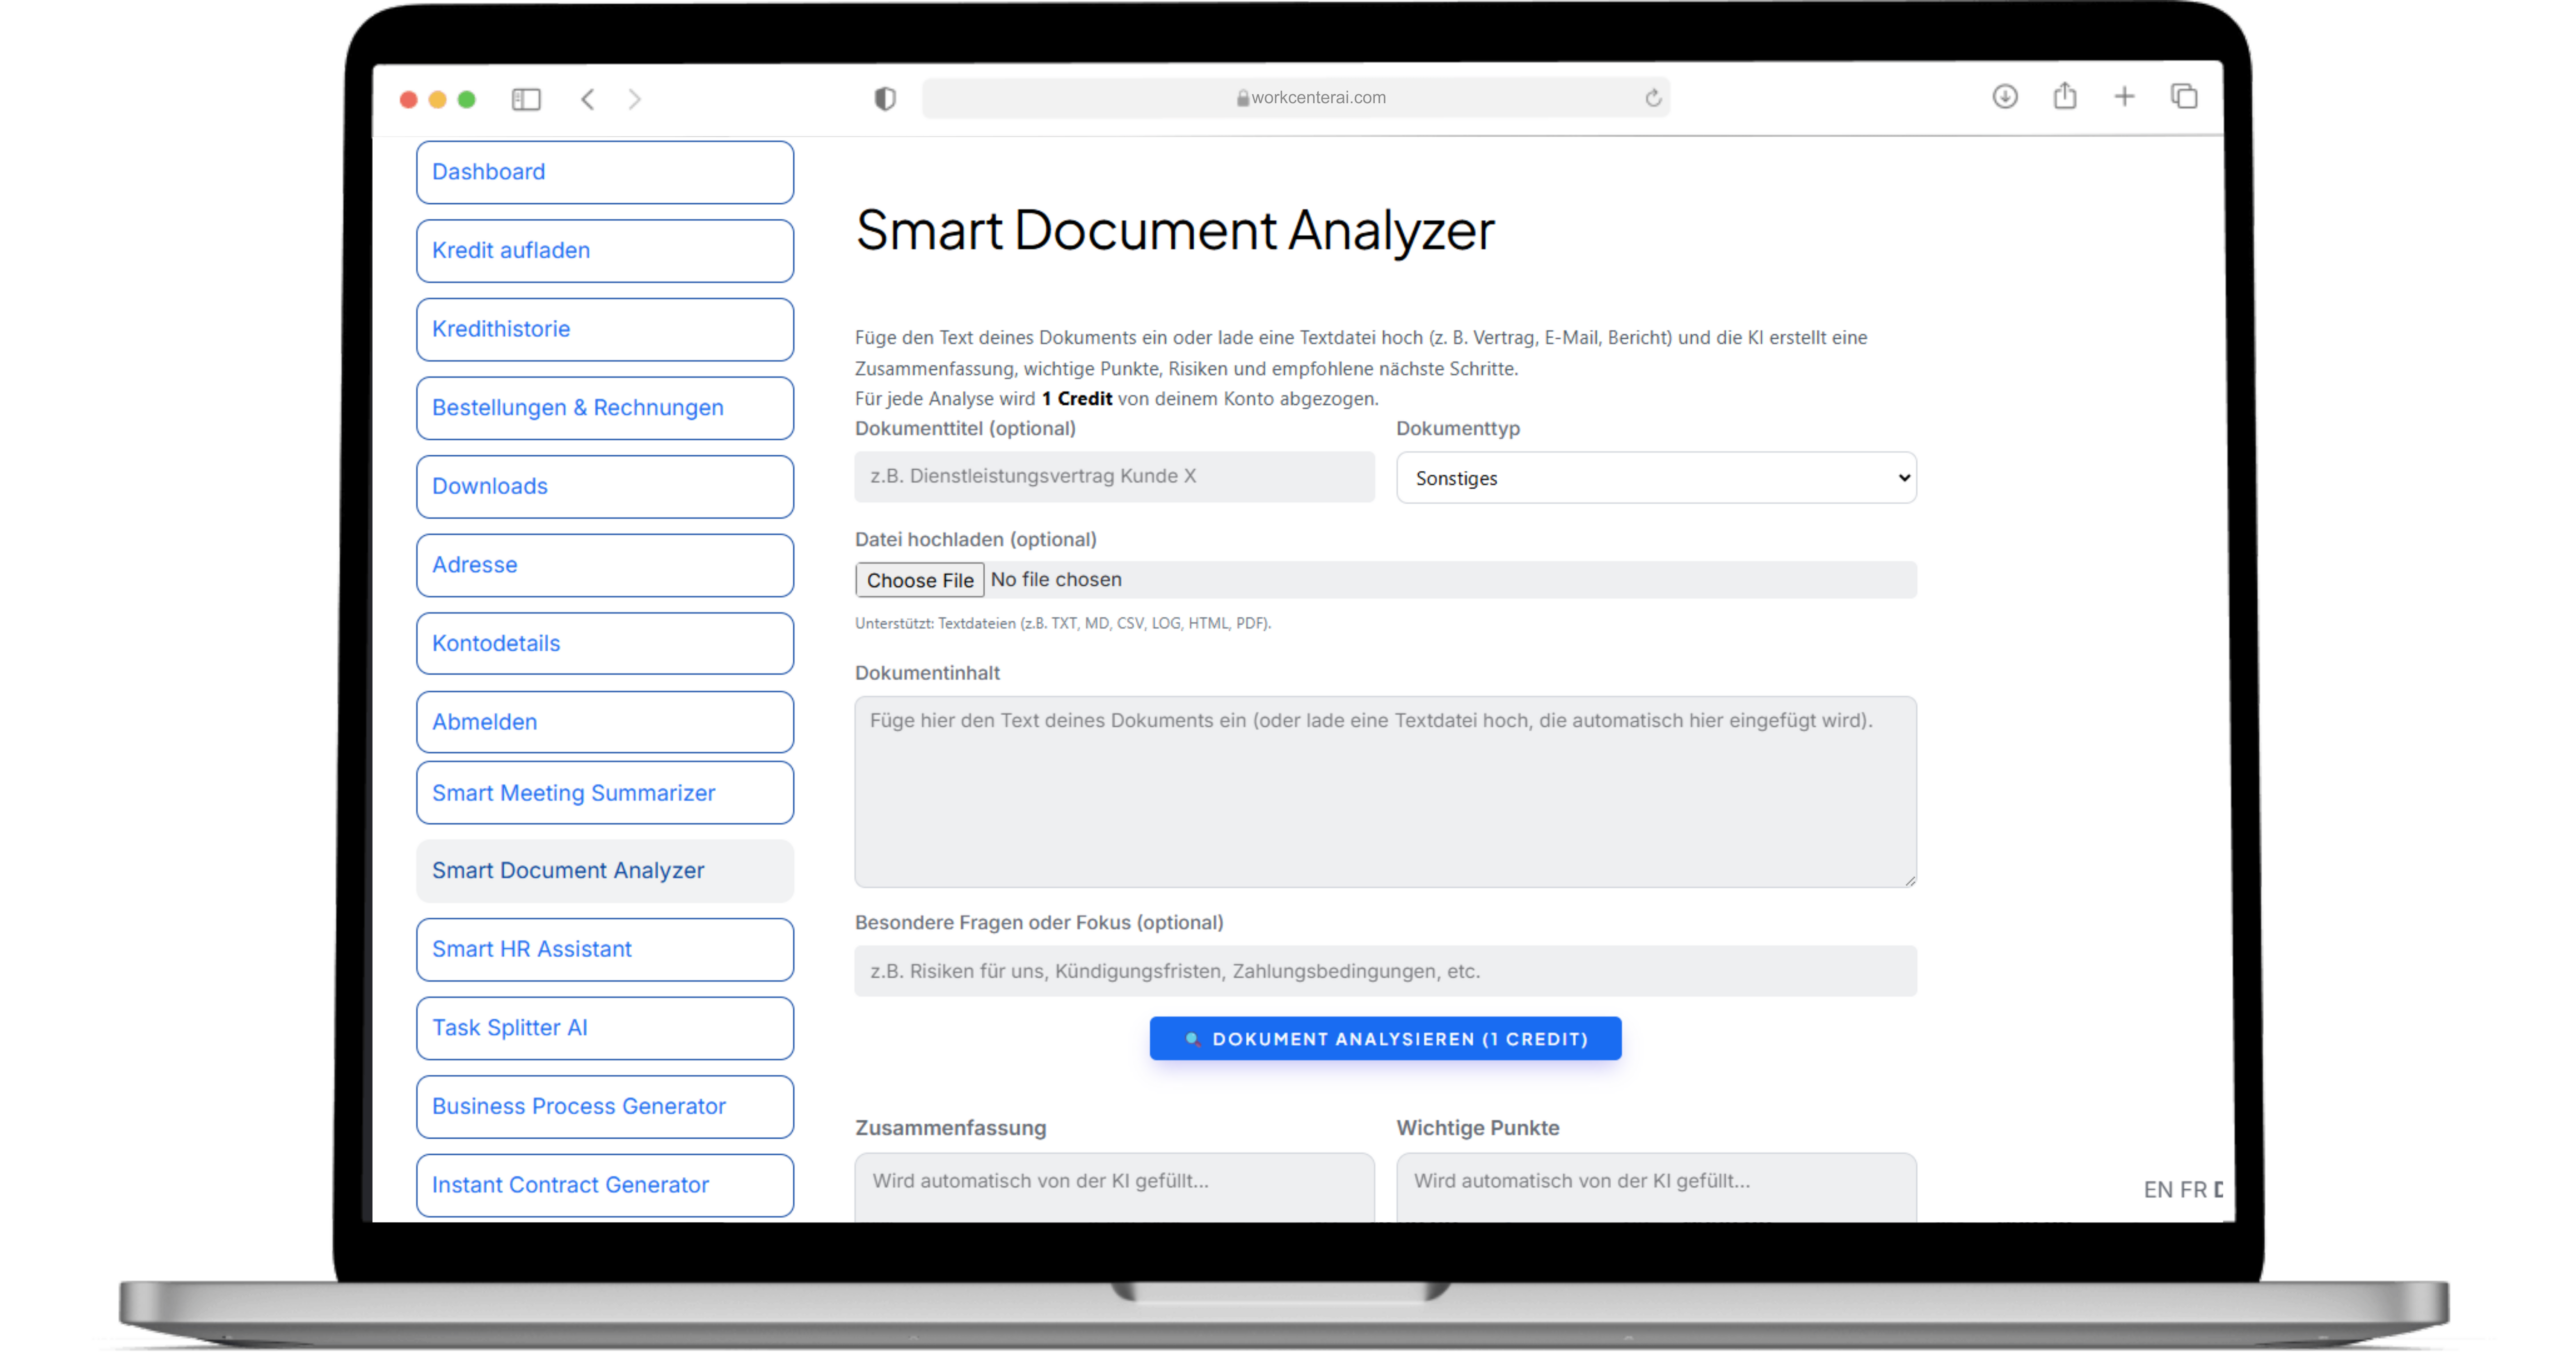Go to Kredit aufladen page
This screenshot has height=1370, width=2560.
(604, 251)
